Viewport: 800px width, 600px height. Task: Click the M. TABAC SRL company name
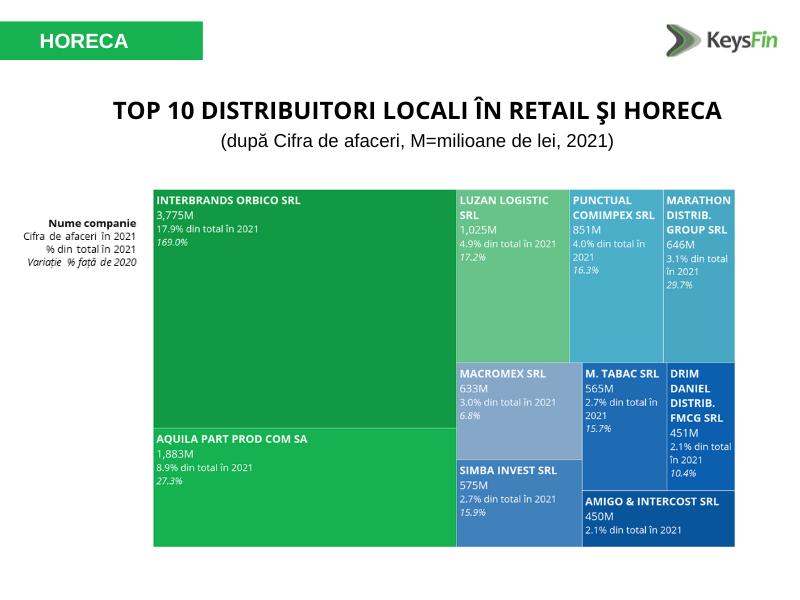[x=622, y=373]
